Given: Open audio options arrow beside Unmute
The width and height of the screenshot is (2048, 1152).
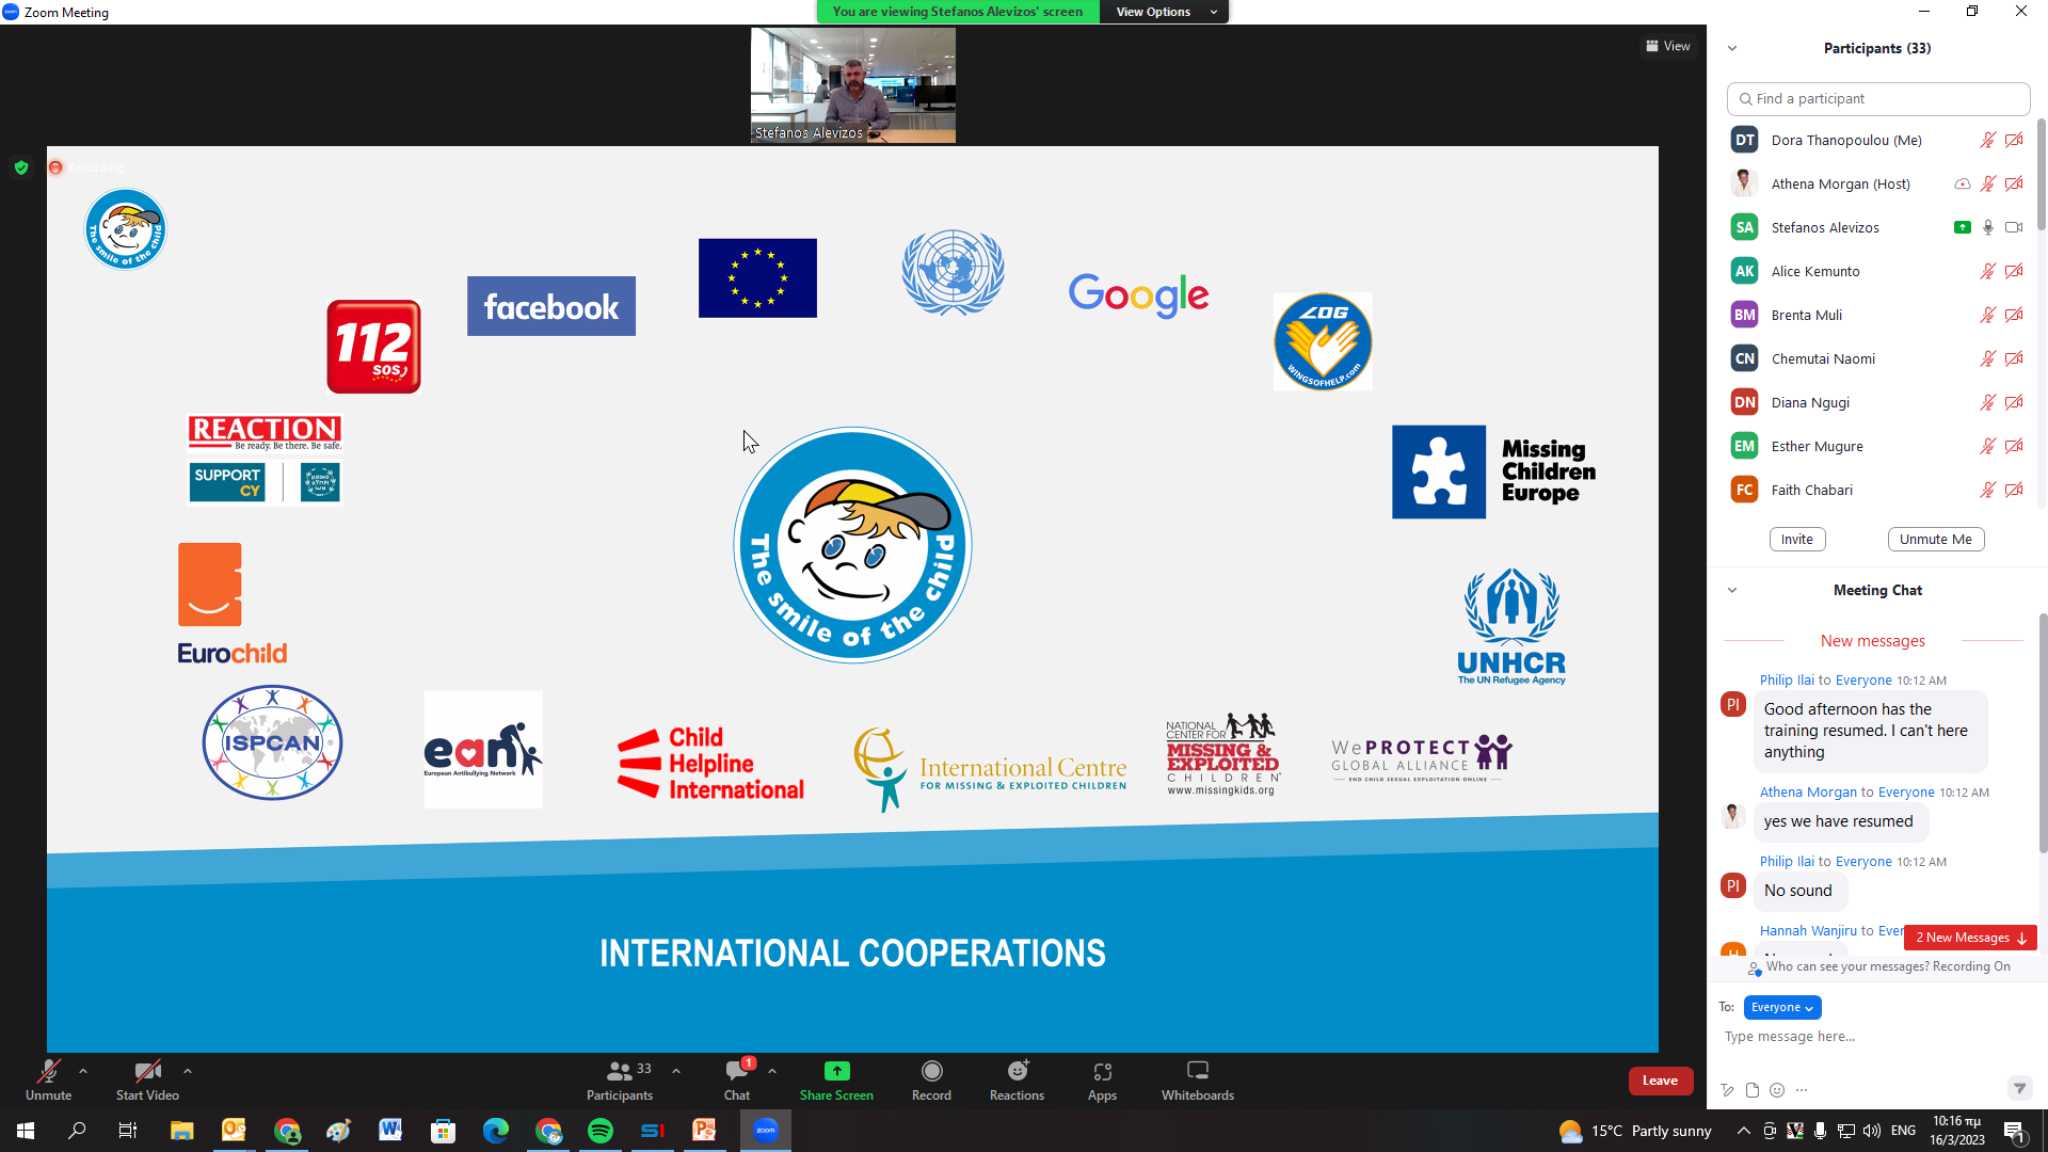Looking at the screenshot, I should (83, 1071).
